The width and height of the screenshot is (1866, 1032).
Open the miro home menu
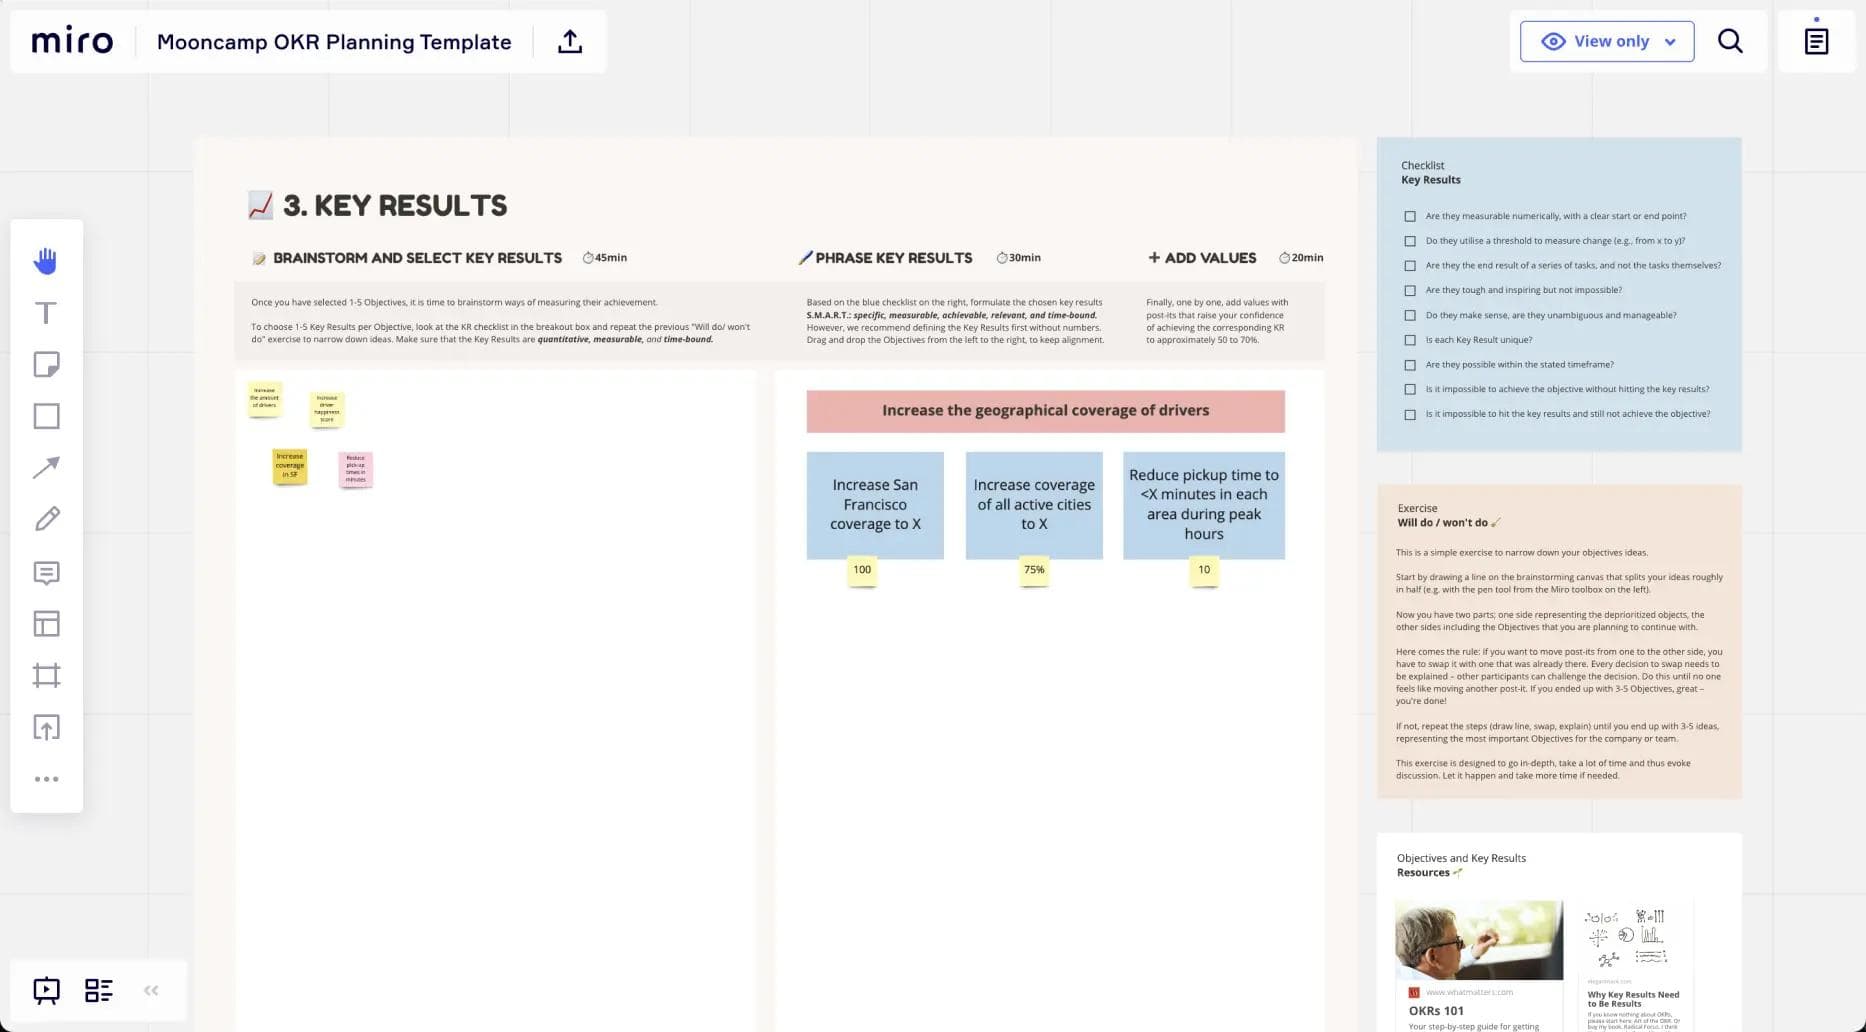tap(71, 41)
